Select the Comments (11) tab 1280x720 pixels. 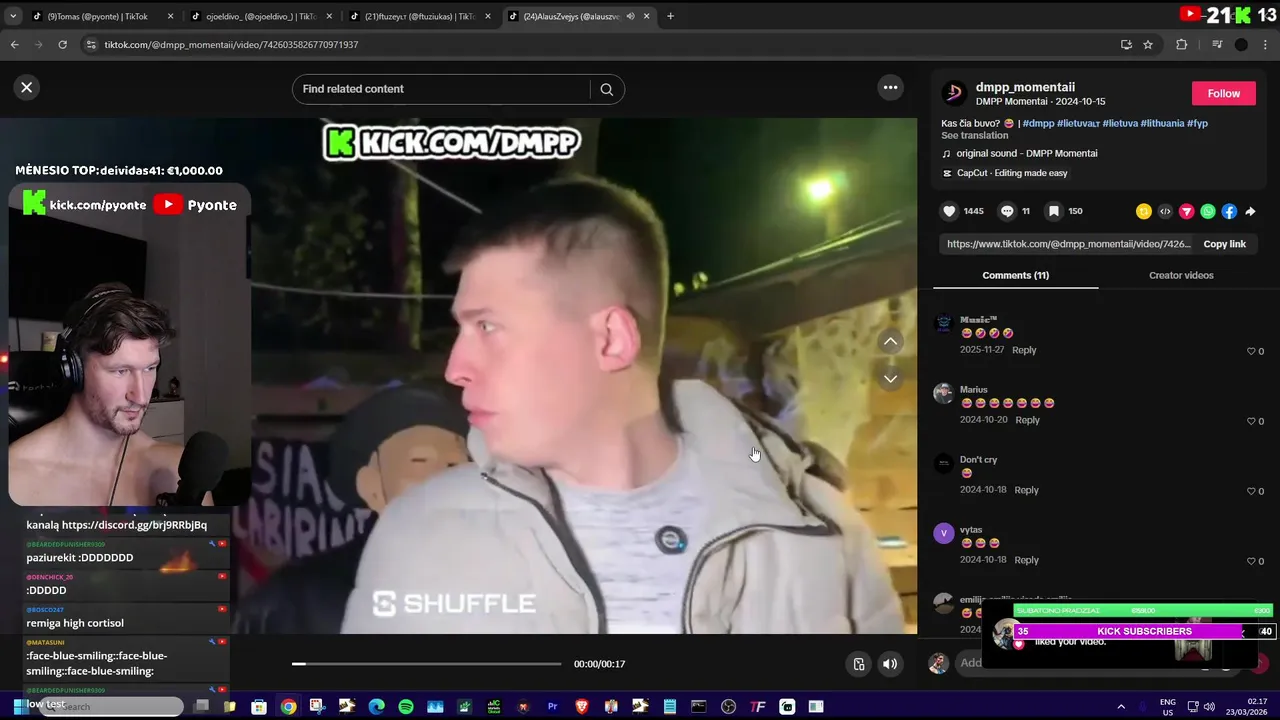point(1015,275)
